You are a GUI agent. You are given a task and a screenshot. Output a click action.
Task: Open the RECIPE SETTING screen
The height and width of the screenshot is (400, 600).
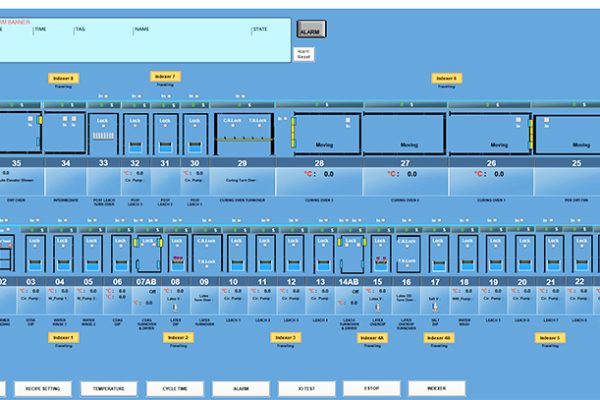point(43,389)
